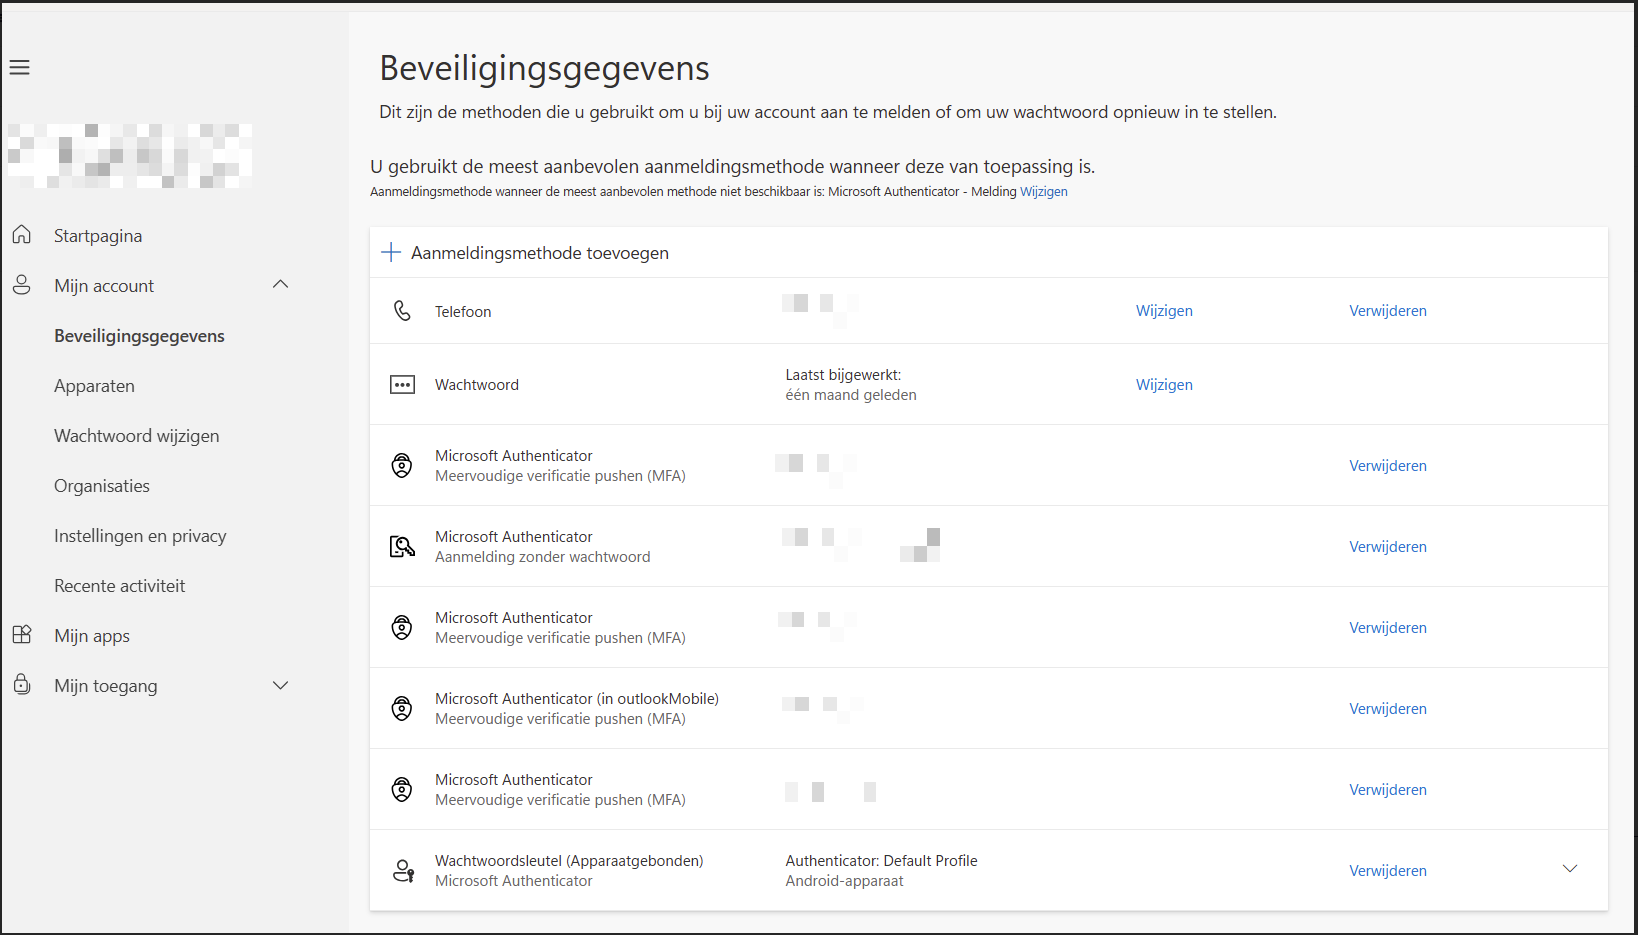This screenshot has height=935, width=1638.
Task: Open Apparaten in the sidebar
Action: [94, 386]
